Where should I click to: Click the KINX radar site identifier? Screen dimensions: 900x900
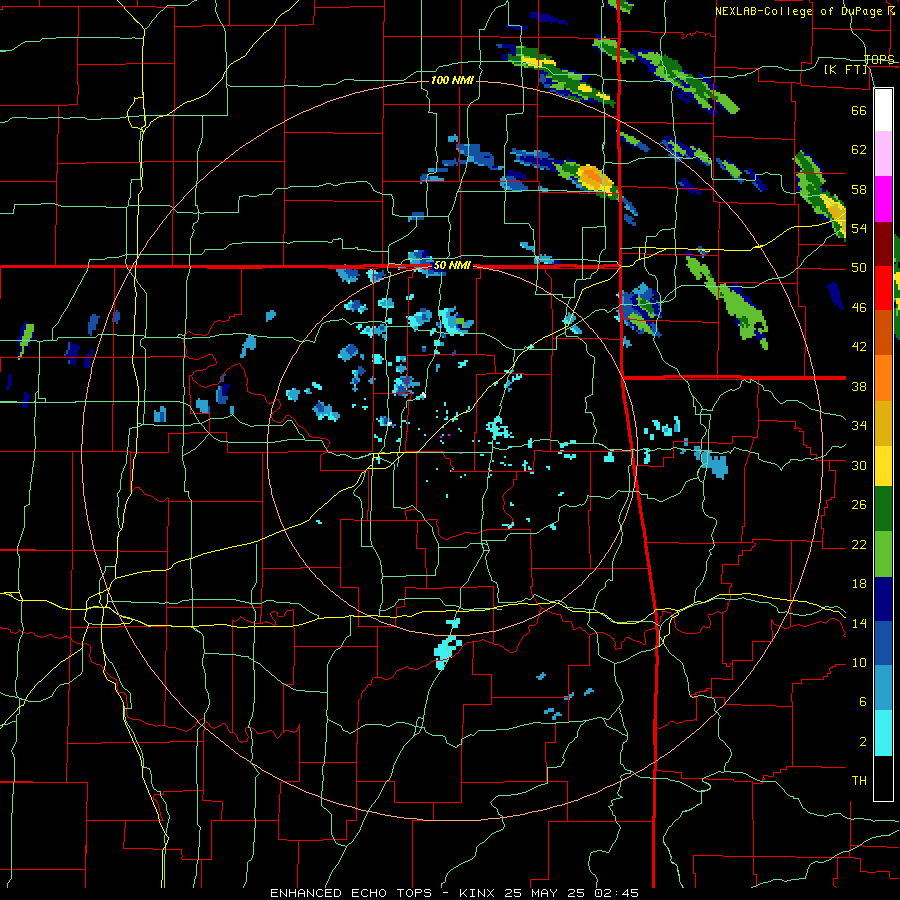(x=479, y=893)
